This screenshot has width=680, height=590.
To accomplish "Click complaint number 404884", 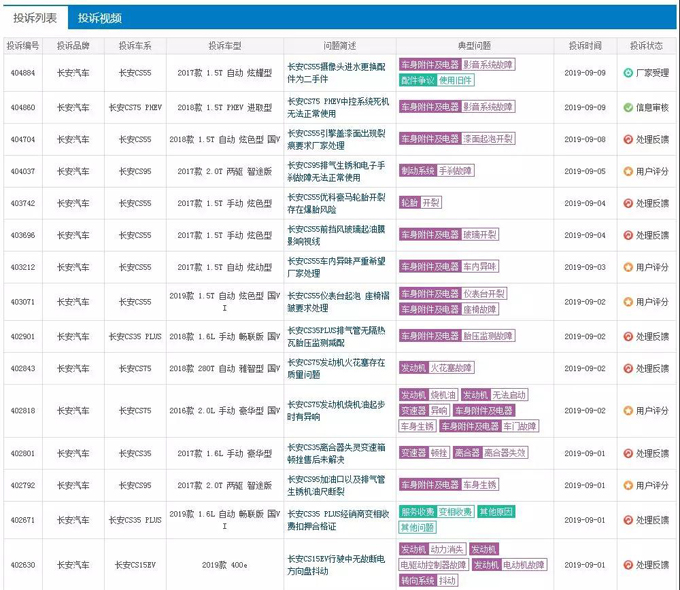I will point(23,73).
